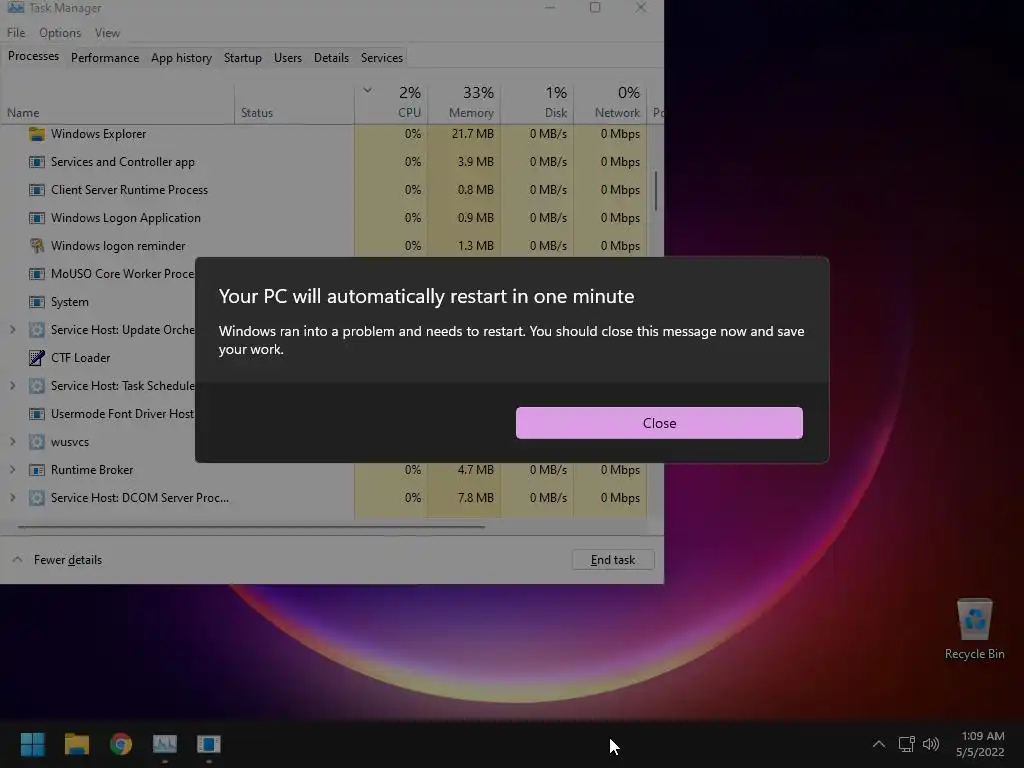Expand Service Host: Task Scheduler group

tap(12, 386)
